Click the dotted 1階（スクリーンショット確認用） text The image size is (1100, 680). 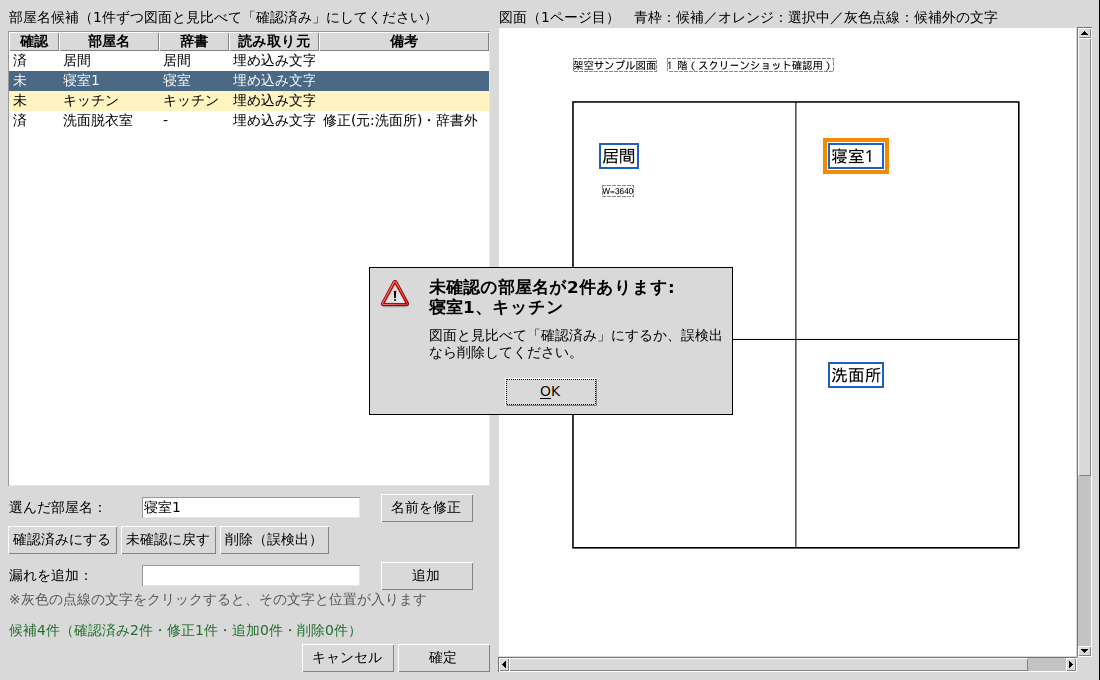(x=750, y=65)
